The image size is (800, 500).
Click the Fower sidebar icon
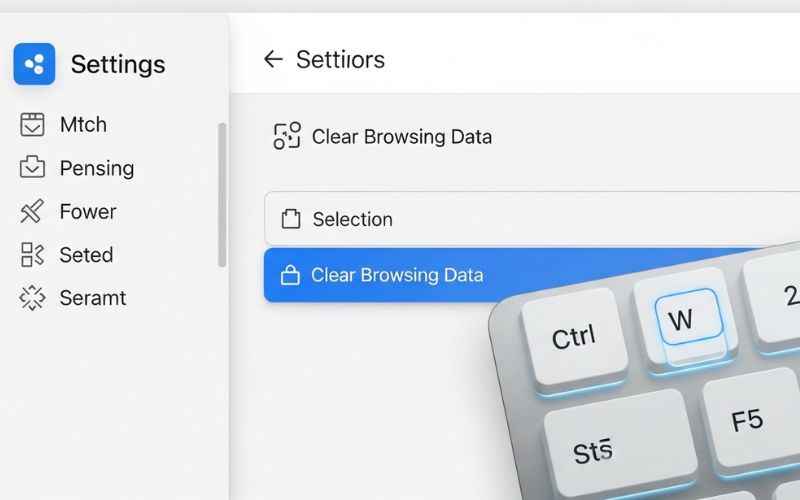coord(32,211)
